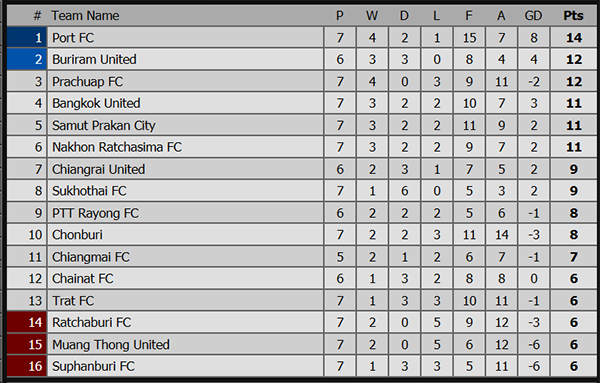Open Prachuap FC team entry
The width and height of the screenshot is (600, 383).
pyautogui.click(x=88, y=81)
